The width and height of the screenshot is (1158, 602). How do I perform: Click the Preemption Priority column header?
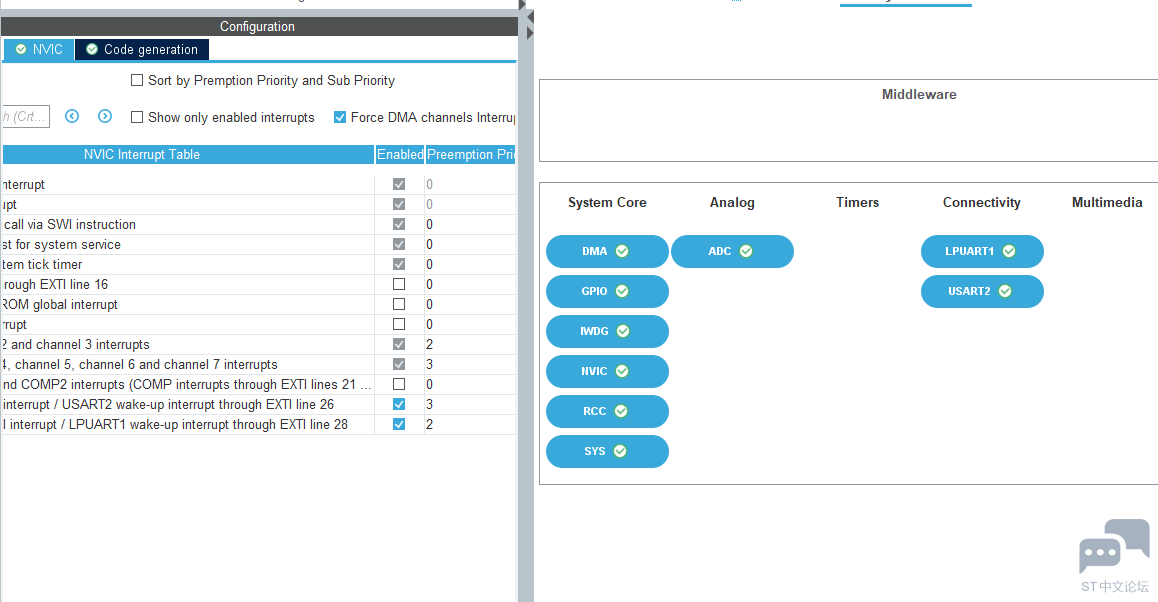tap(470, 154)
